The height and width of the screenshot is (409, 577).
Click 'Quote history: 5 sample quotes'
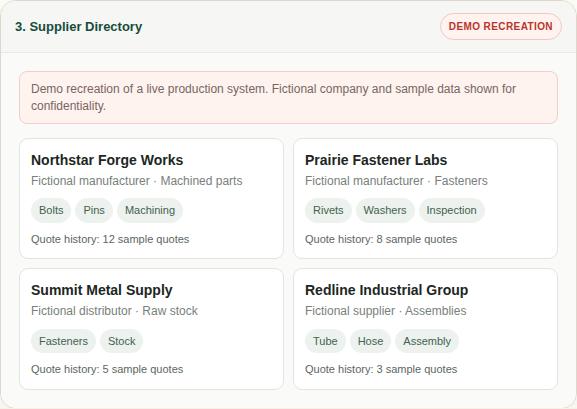click(x=107, y=369)
